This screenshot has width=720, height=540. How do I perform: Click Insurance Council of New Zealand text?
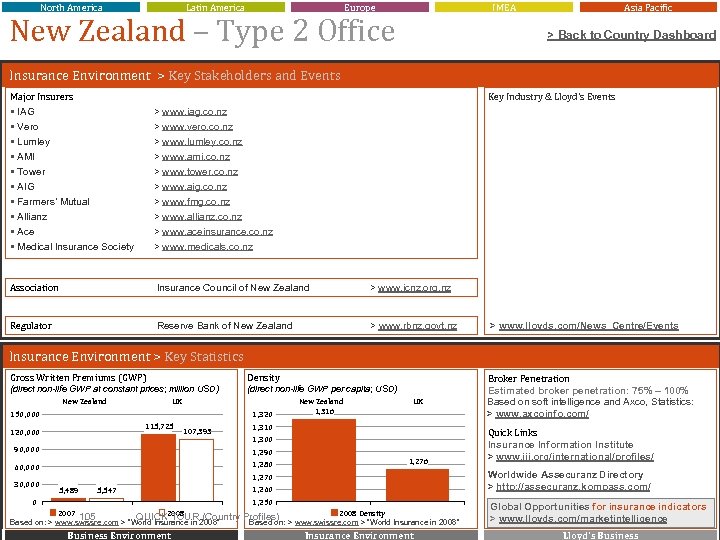point(233,288)
